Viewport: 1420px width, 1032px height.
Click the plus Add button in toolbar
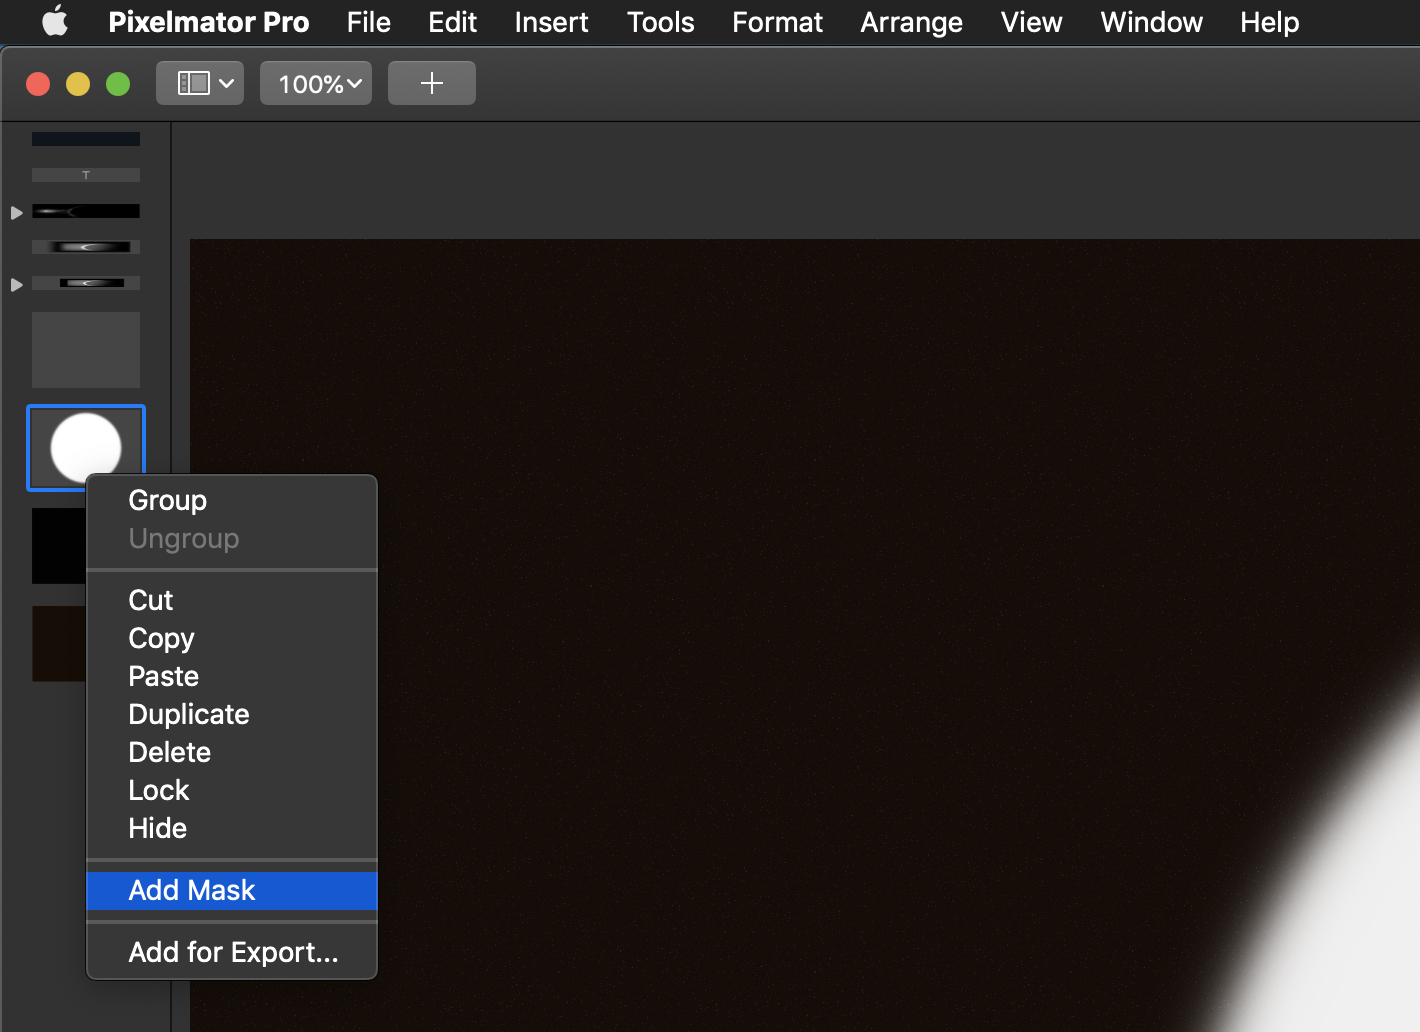pos(432,83)
